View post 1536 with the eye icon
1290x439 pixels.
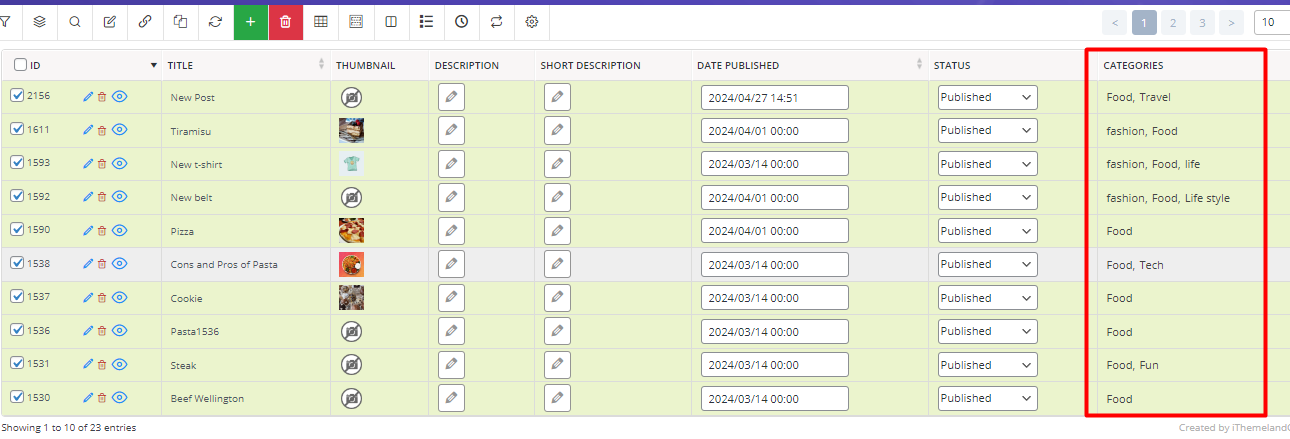point(119,331)
